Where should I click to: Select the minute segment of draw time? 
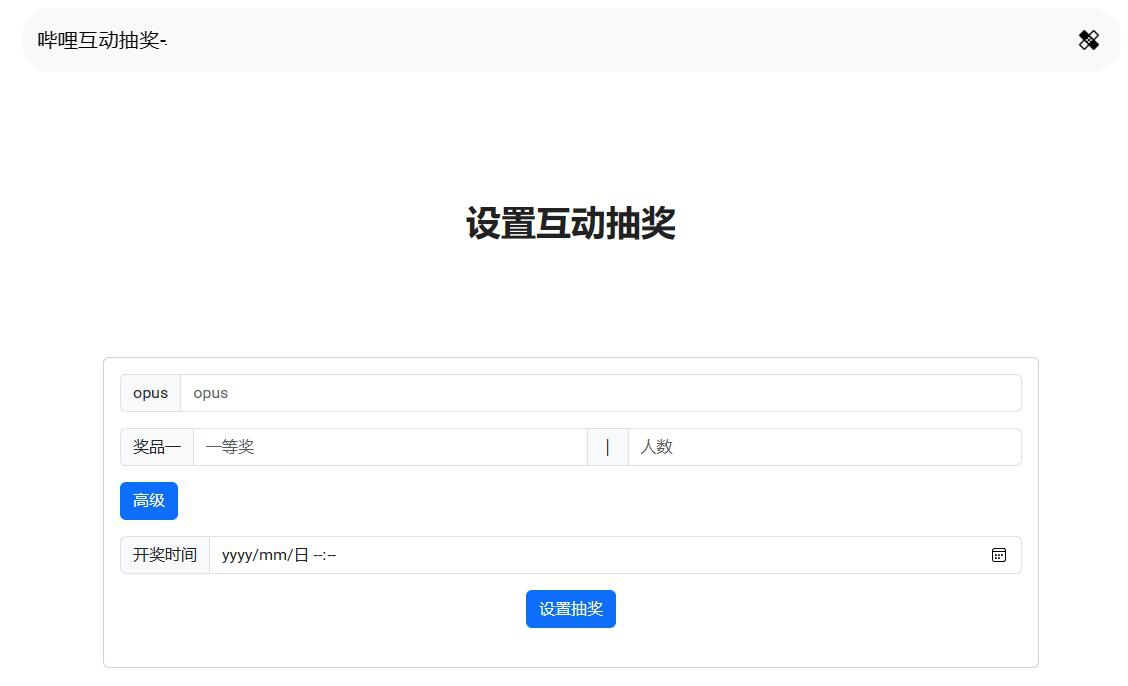pos(332,555)
